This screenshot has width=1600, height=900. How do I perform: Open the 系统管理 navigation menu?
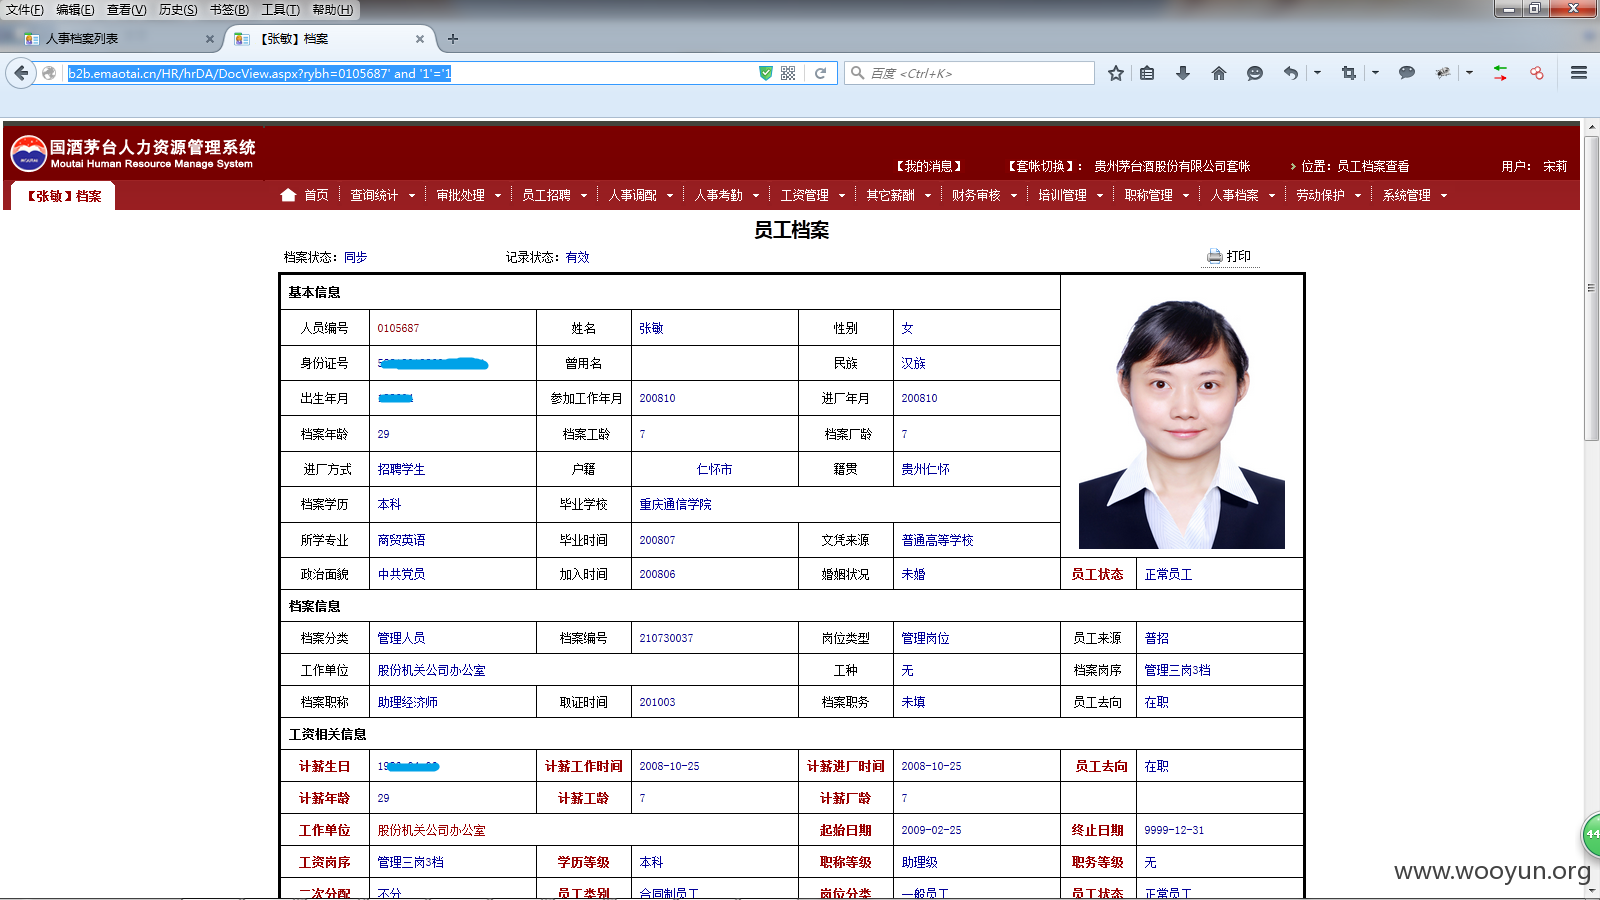click(1406, 195)
